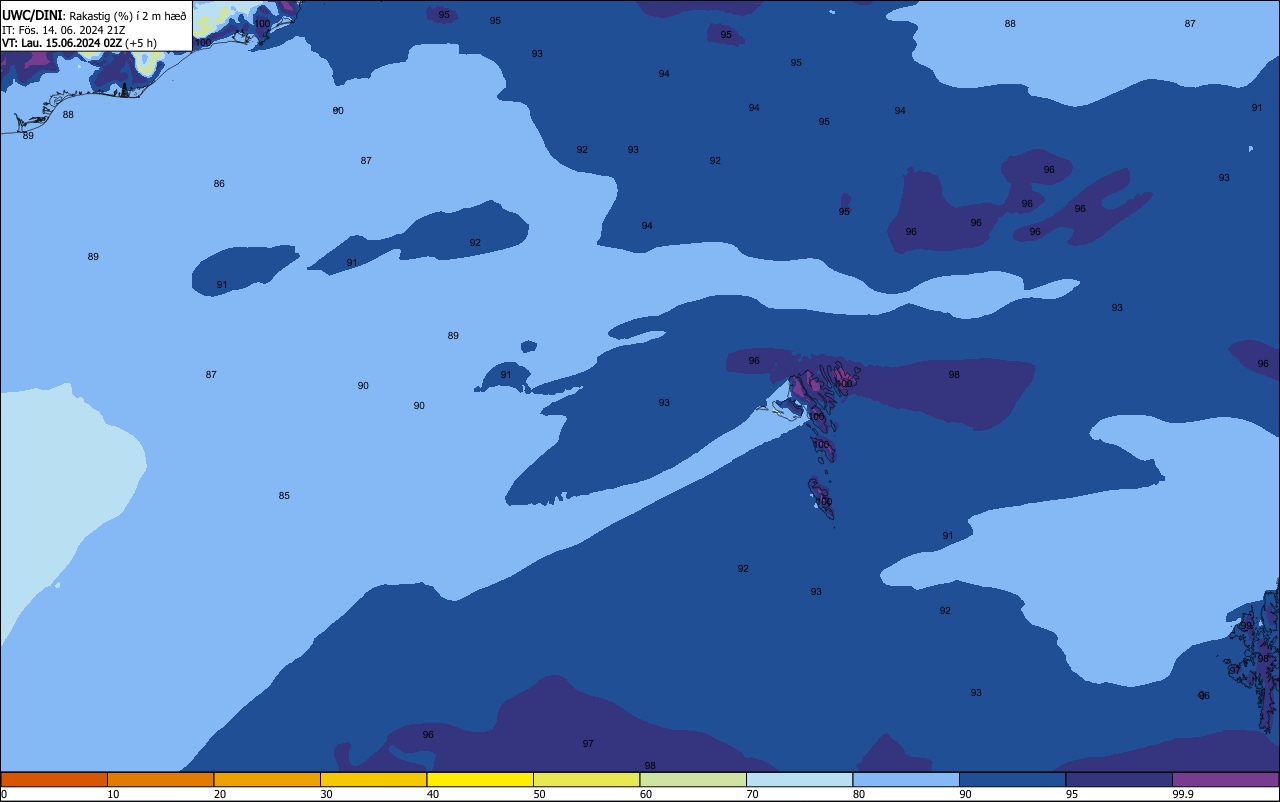Click the 0–10 dark orange legend swatch
Screen dimensions: 1280x802
coord(54,779)
